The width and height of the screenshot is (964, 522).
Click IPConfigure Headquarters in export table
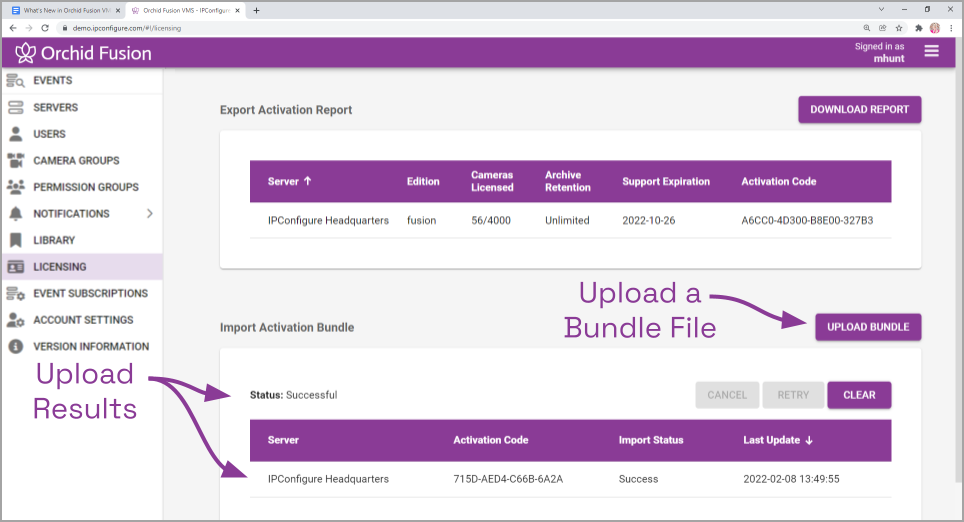tap(328, 220)
